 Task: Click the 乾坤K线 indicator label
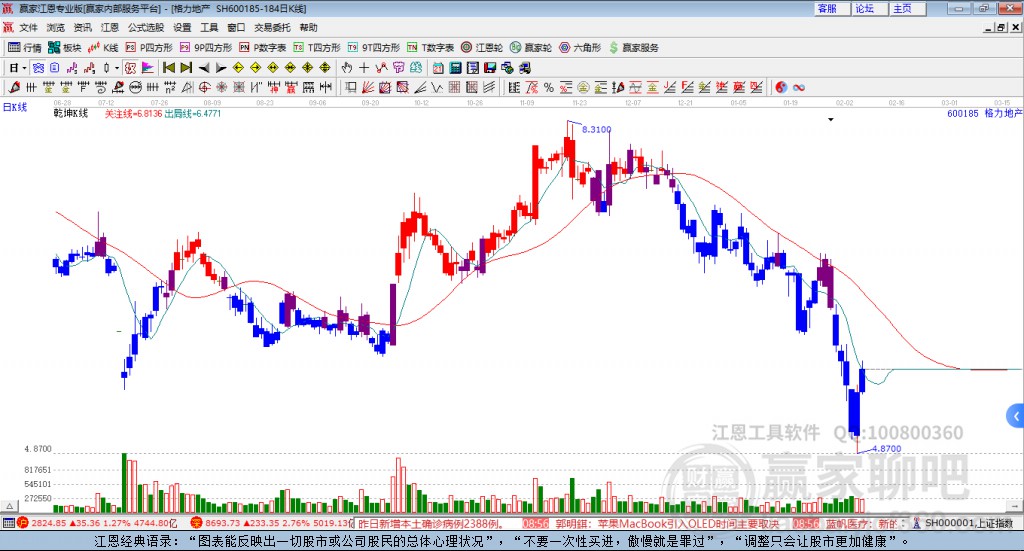71,114
